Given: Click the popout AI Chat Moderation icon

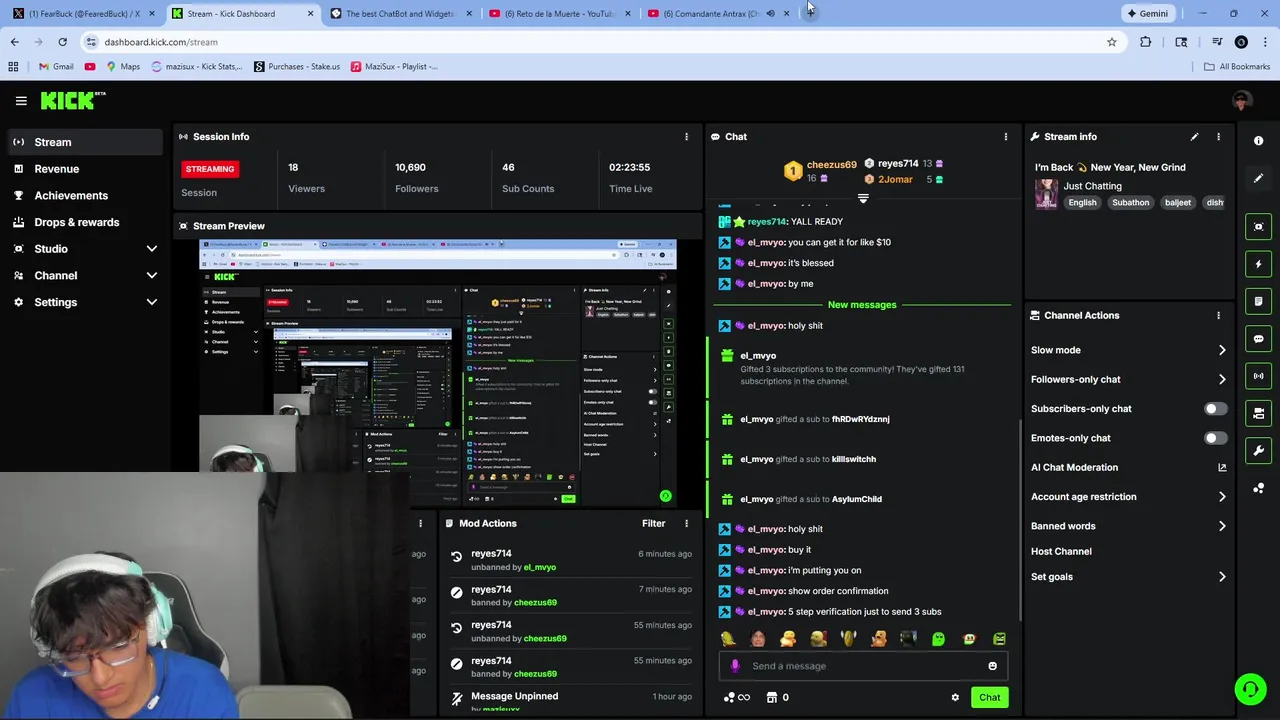Looking at the screenshot, I should click(x=1222, y=467).
